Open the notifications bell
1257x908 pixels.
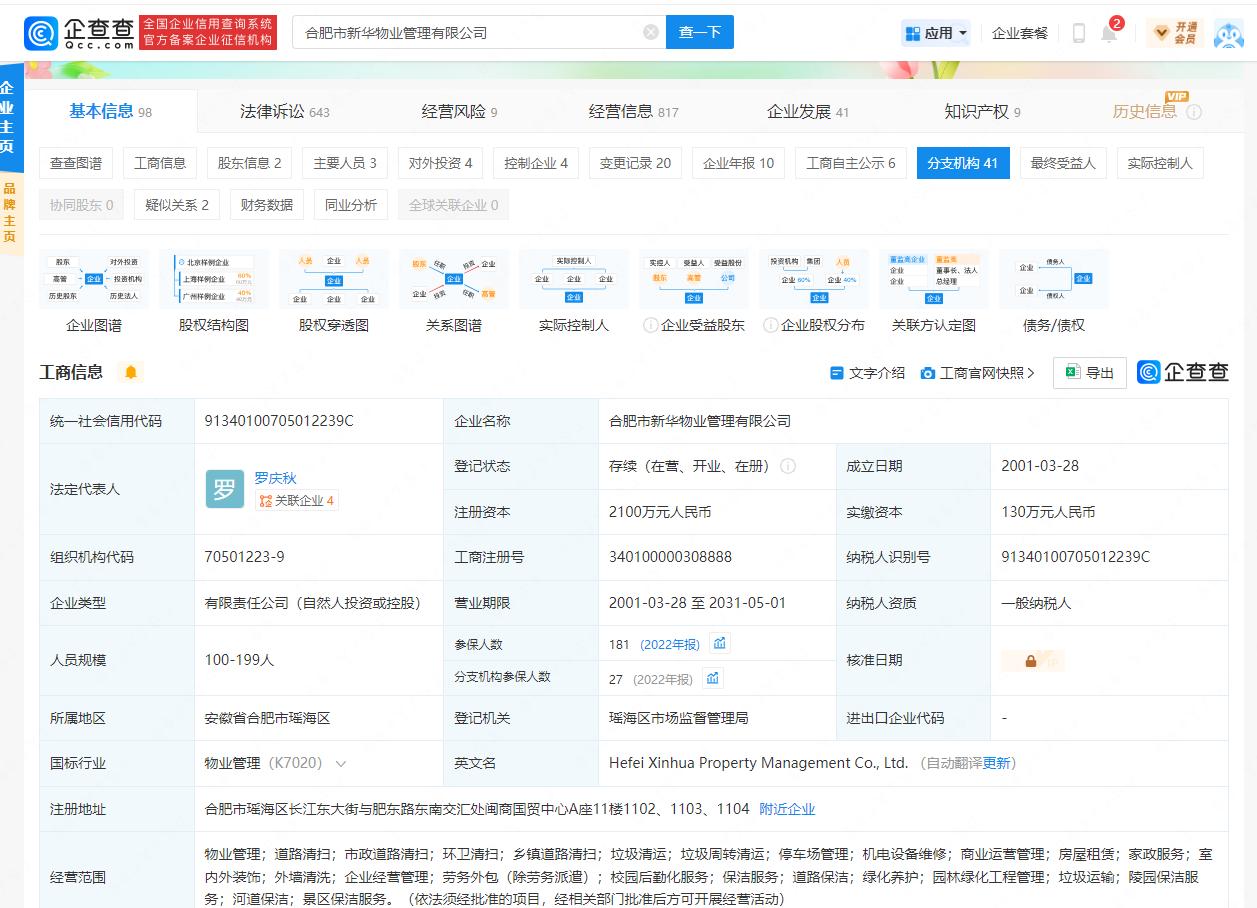1109,33
